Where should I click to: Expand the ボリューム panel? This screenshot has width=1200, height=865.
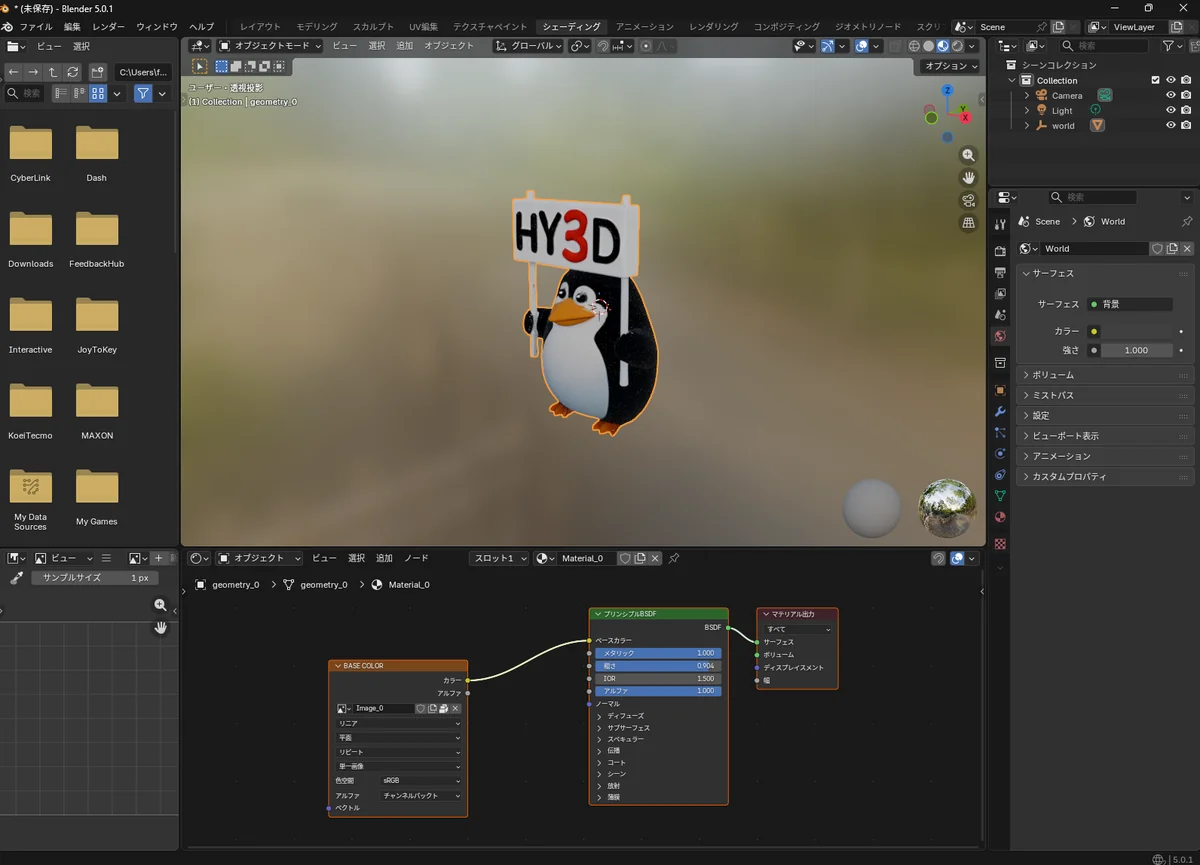point(1053,375)
